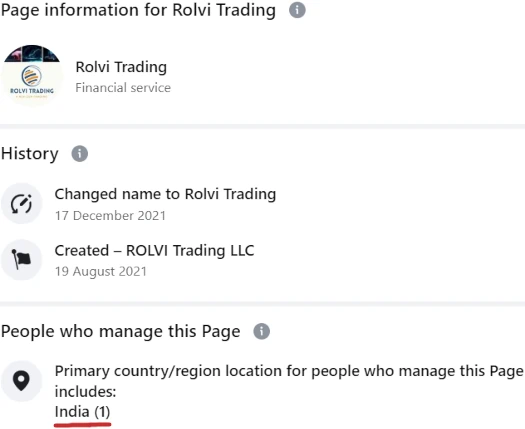
Task: Click Page information for Rolvi Trading title
Action: (138, 10)
